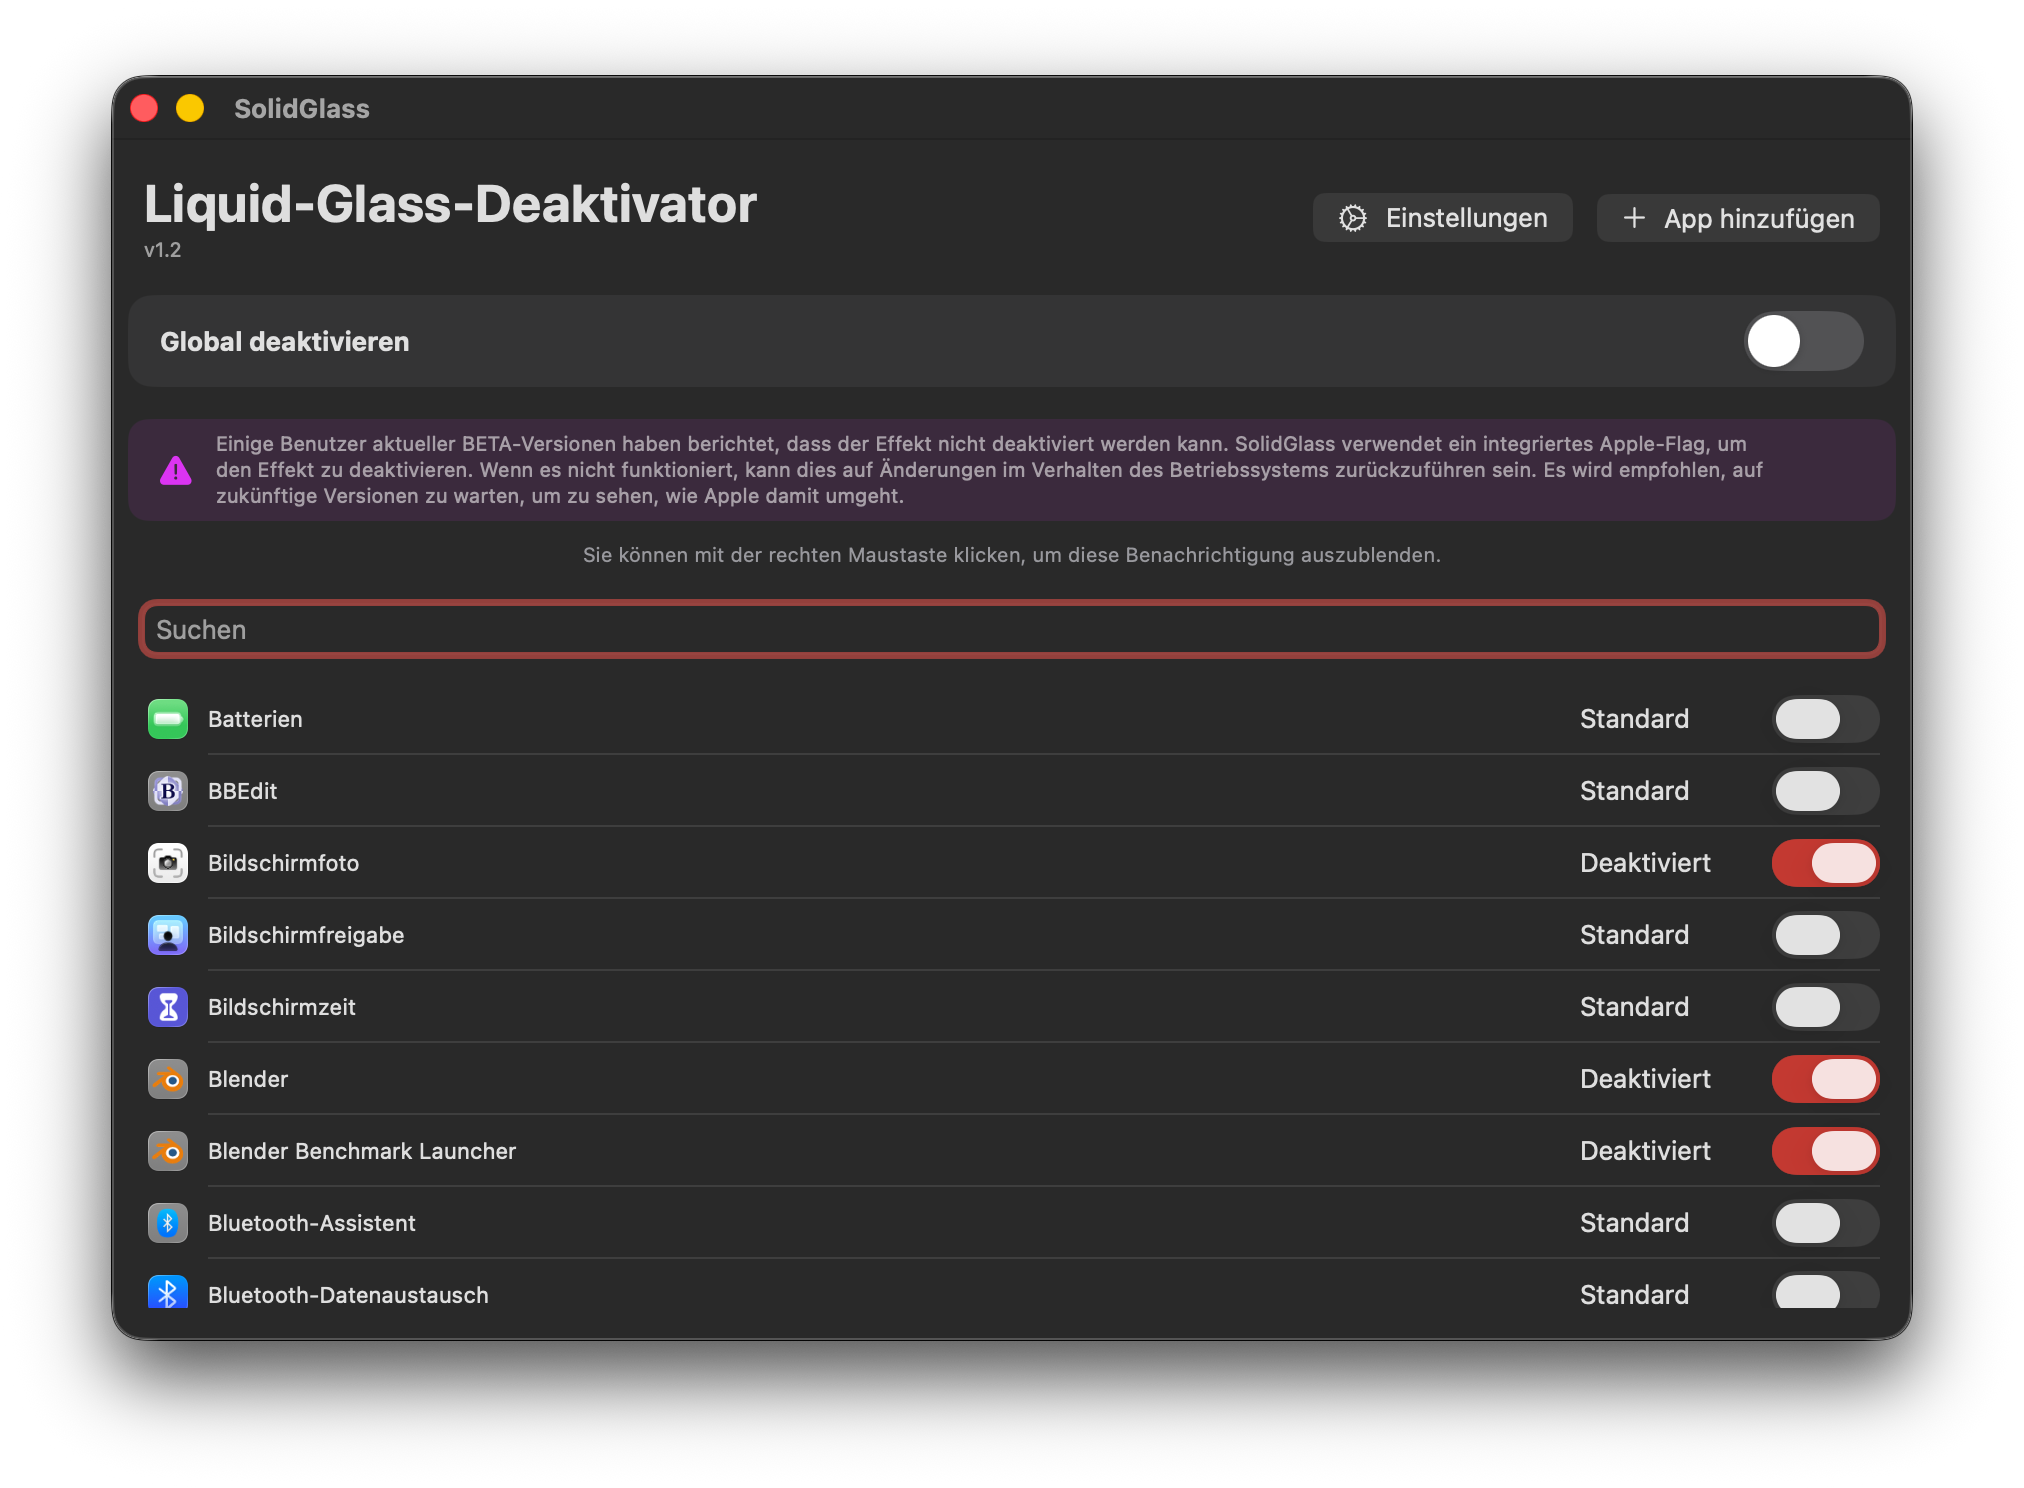Click the App hinzufügen button
Screen dimensions: 2024x1488
coord(1738,218)
